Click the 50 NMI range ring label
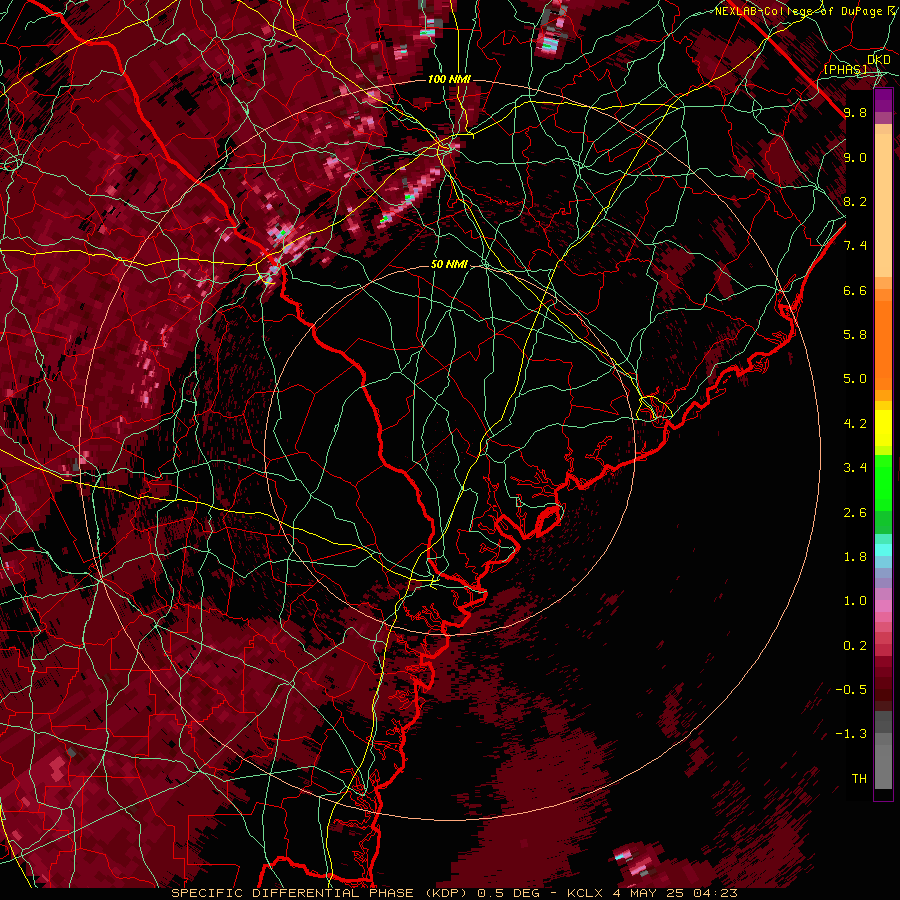This screenshot has width=900, height=900. point(449,265)
